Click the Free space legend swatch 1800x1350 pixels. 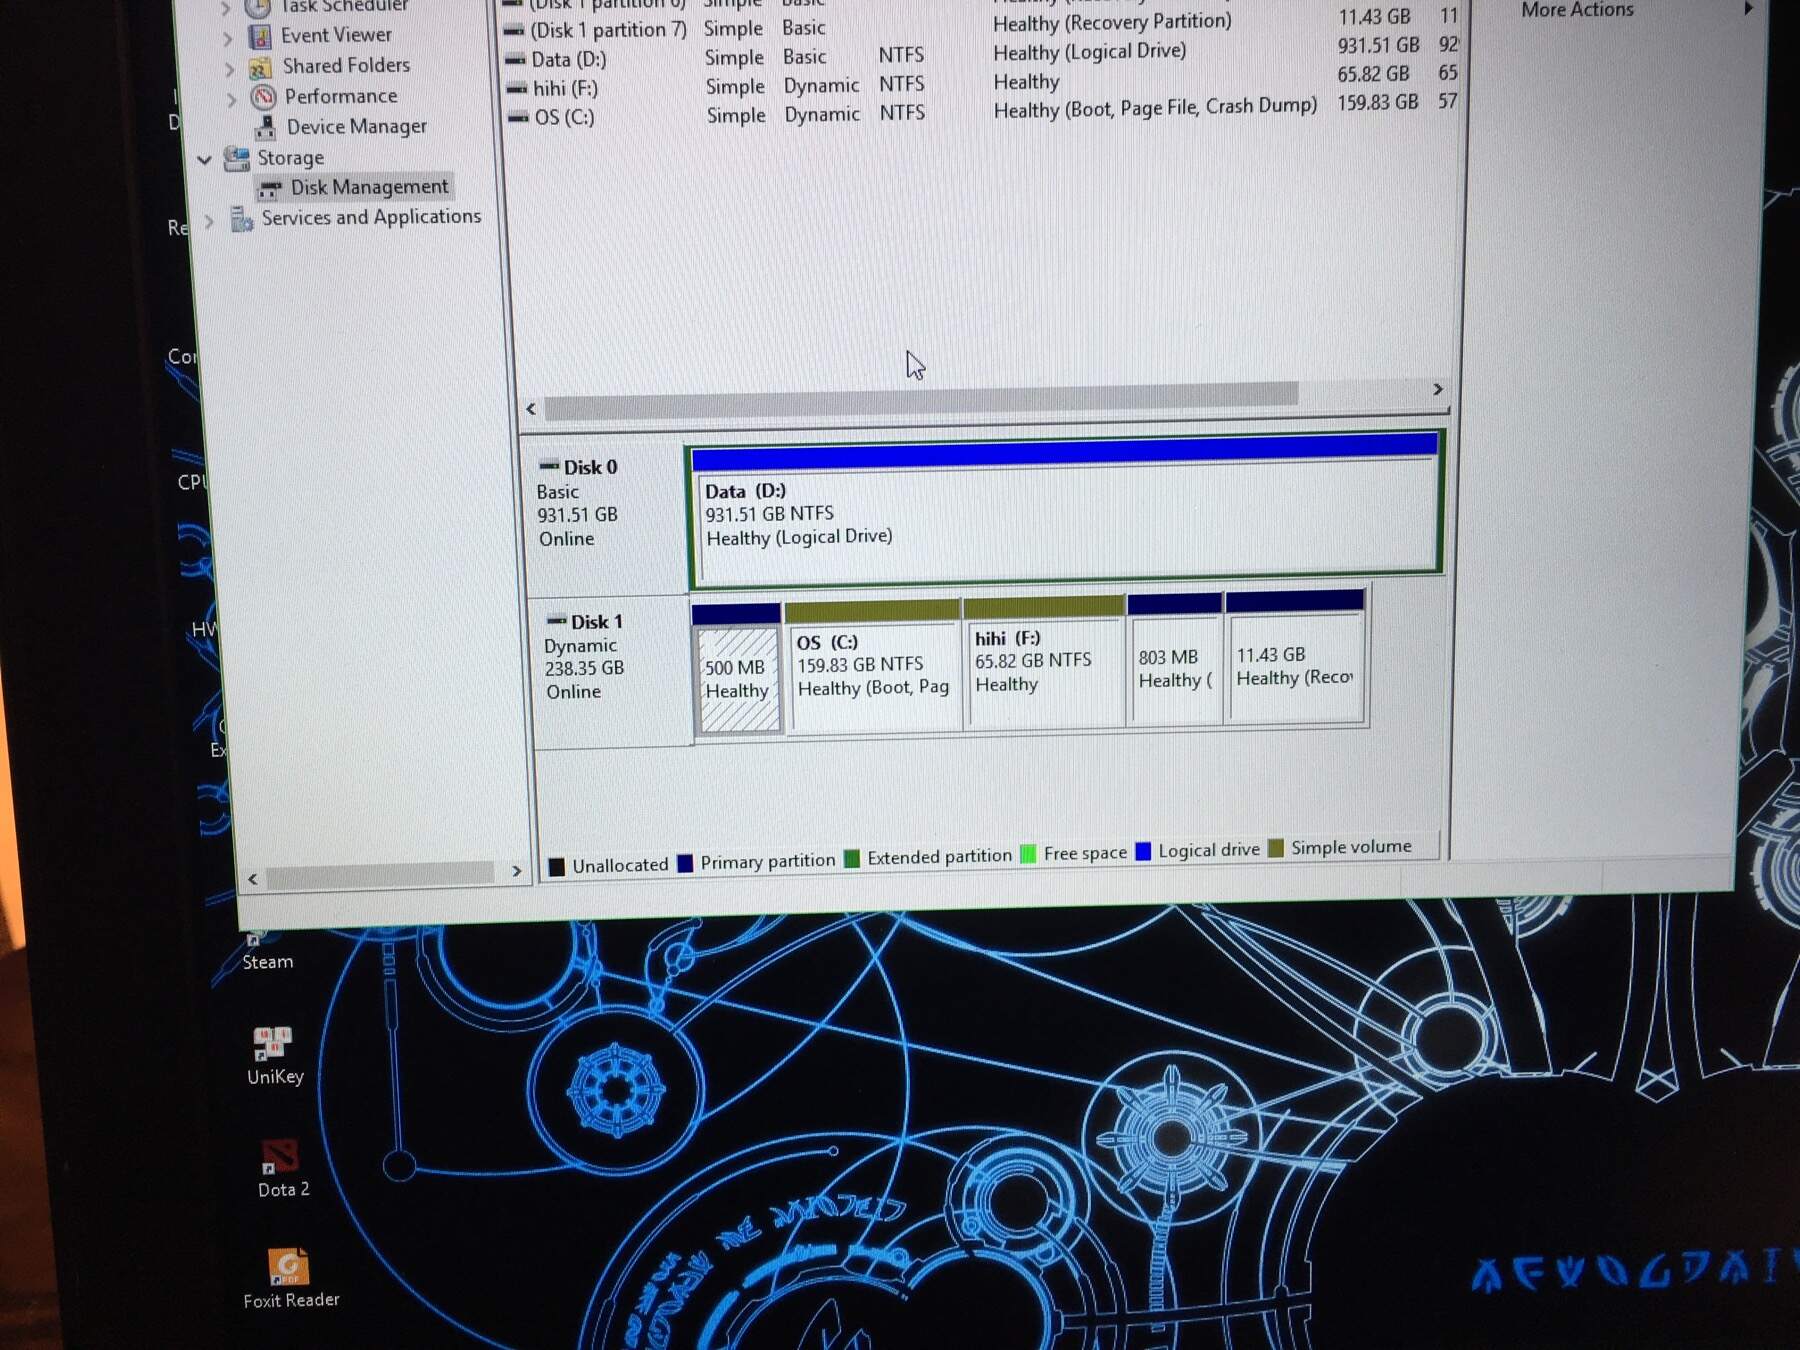tap(1028, 854)
